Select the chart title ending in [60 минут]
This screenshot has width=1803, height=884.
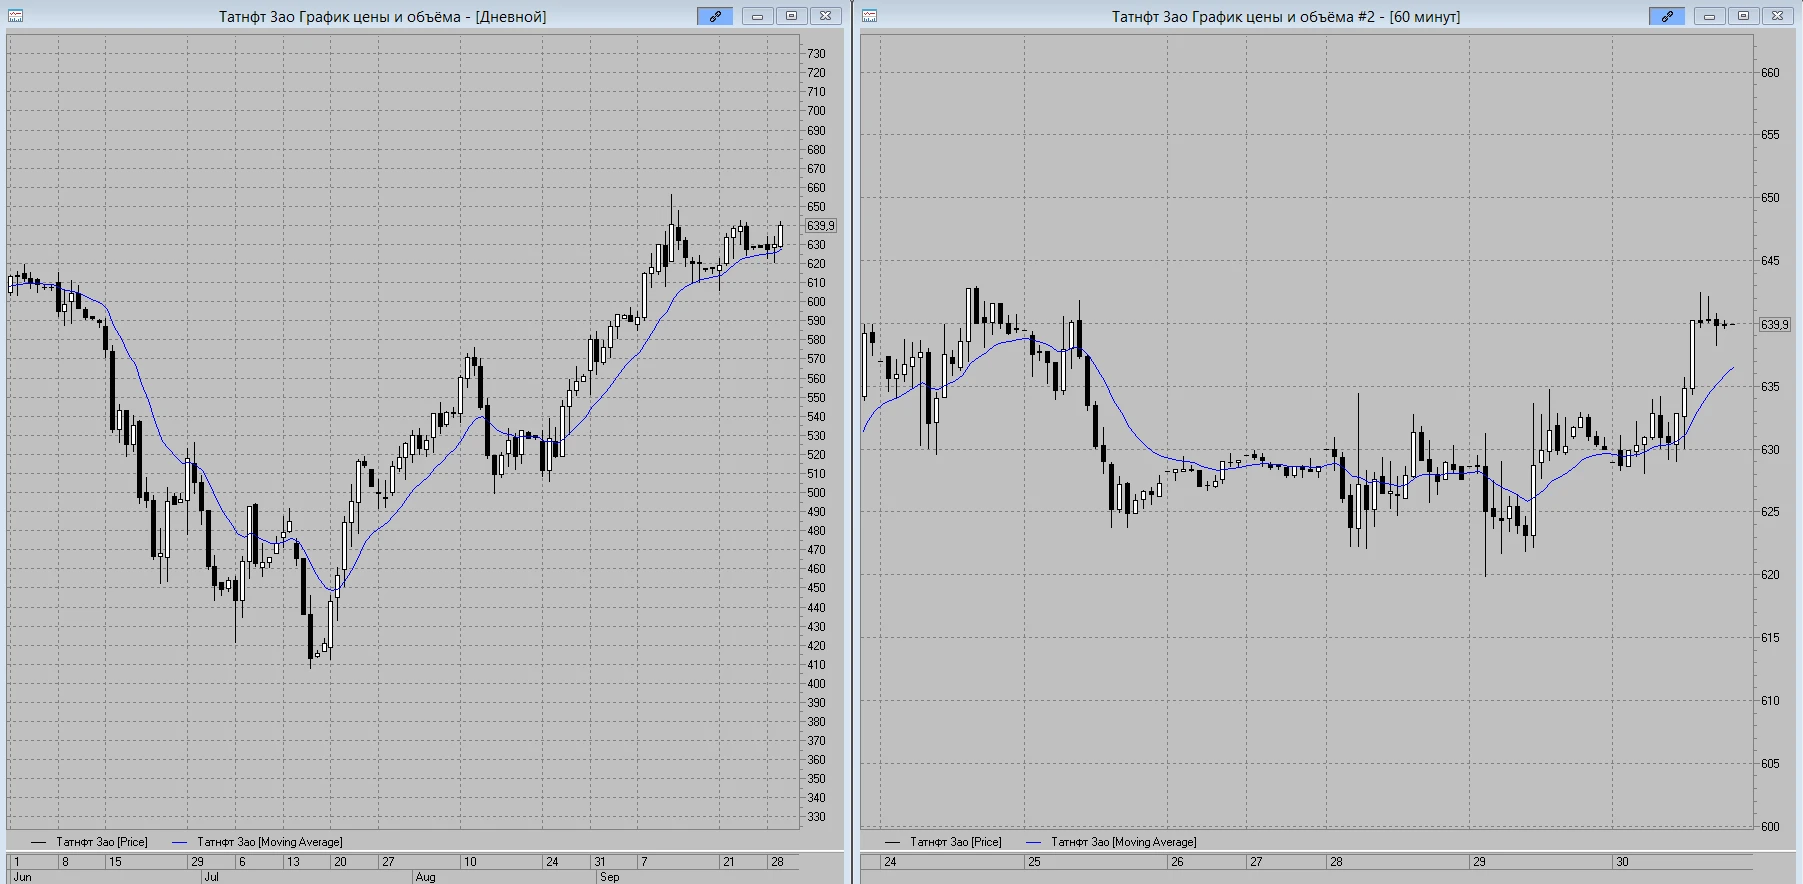[1286, 17]
